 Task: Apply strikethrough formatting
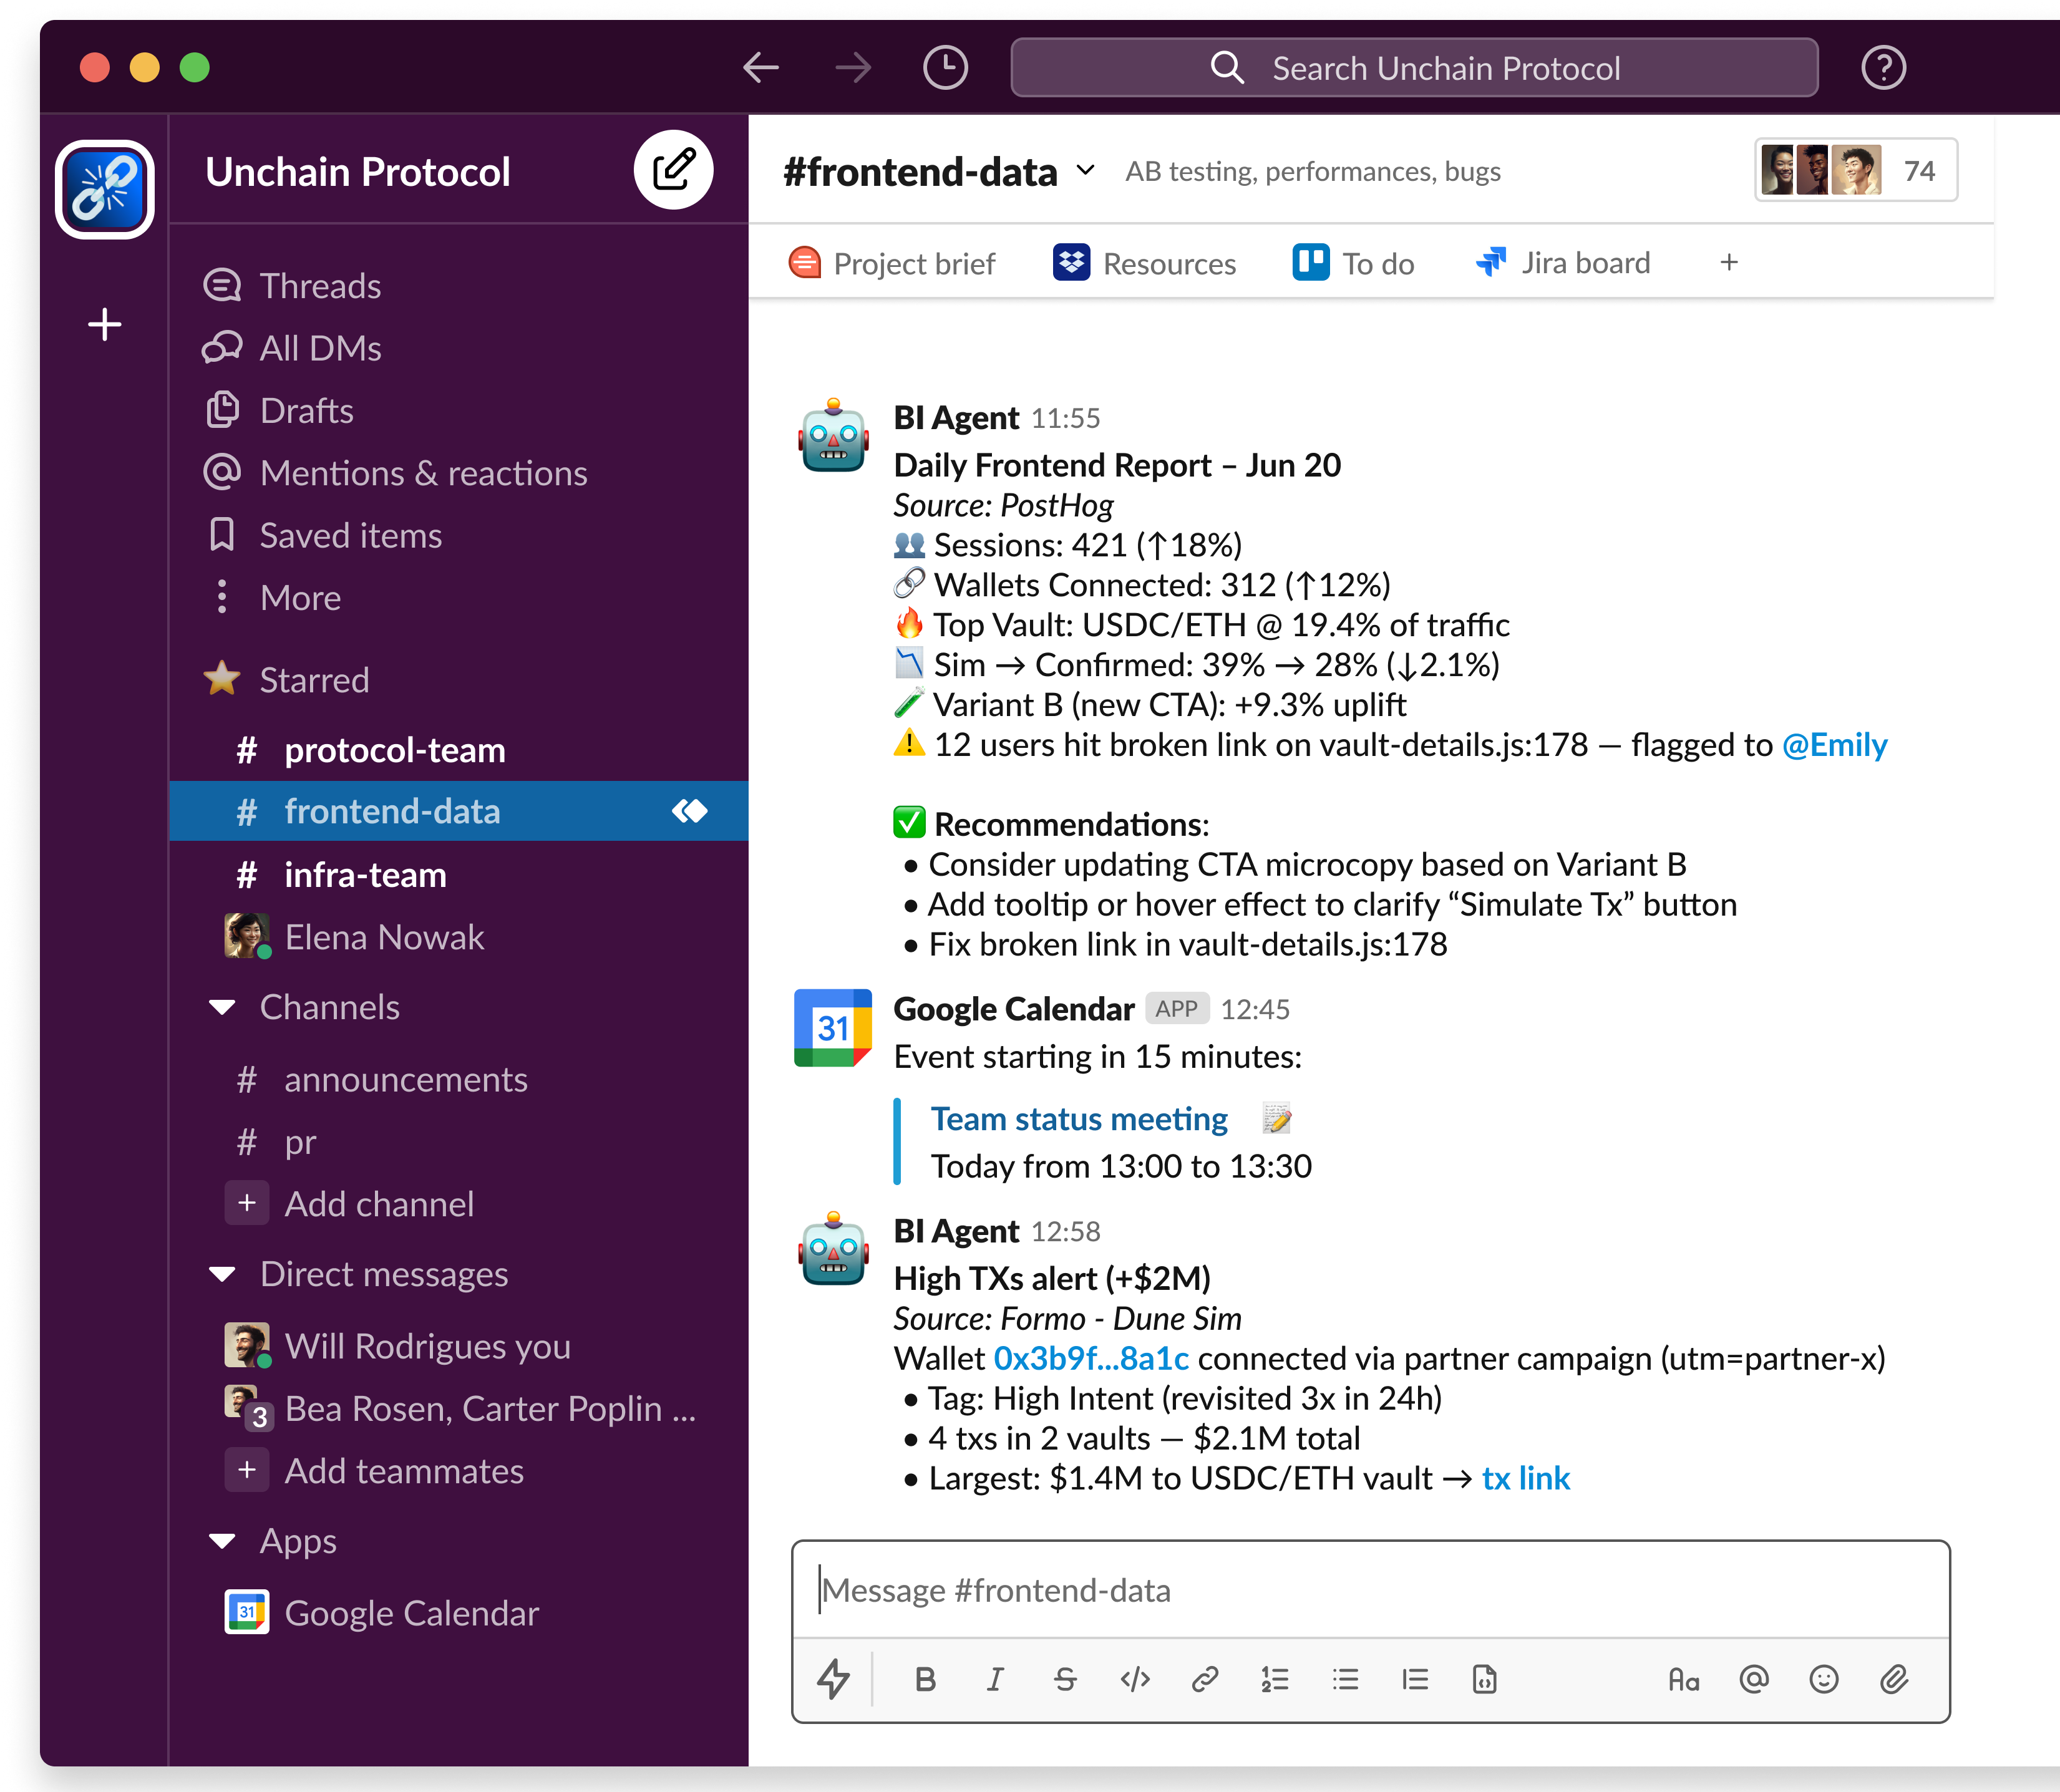[1065, 1679]
